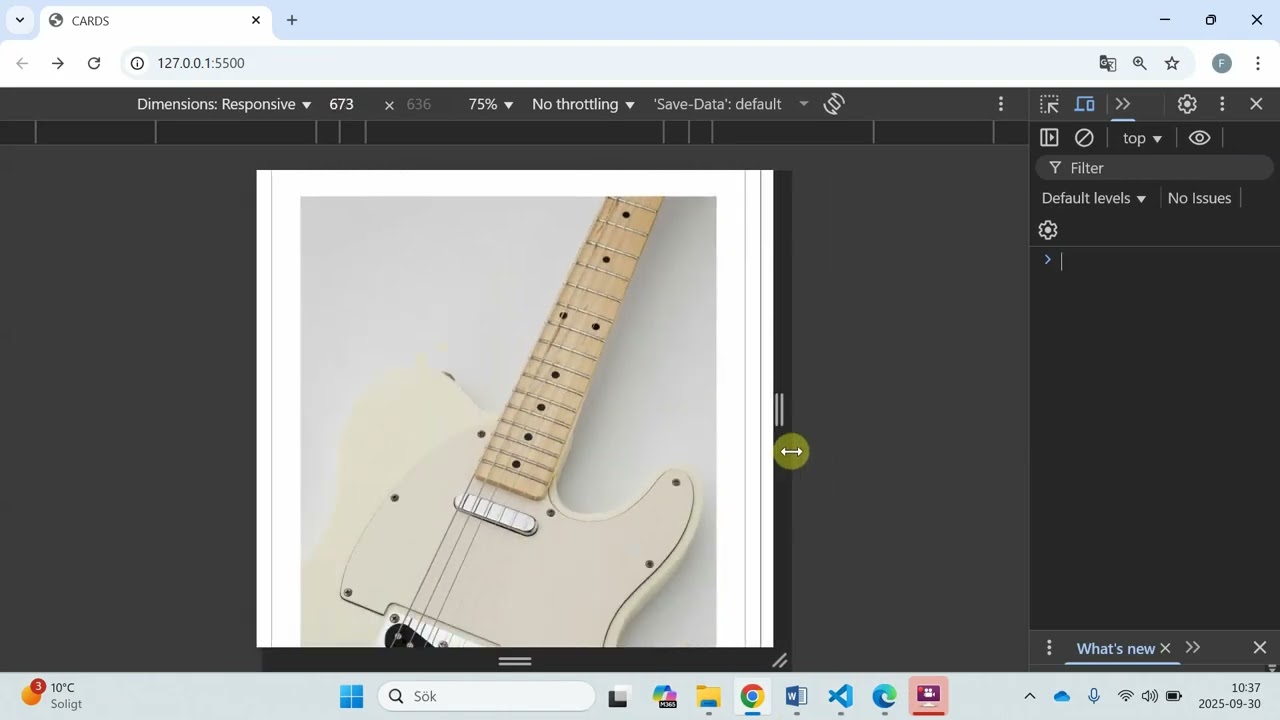1280x720 pixels.
Task: Open the No throttling dropdown
Action: [x=583, y=104]
